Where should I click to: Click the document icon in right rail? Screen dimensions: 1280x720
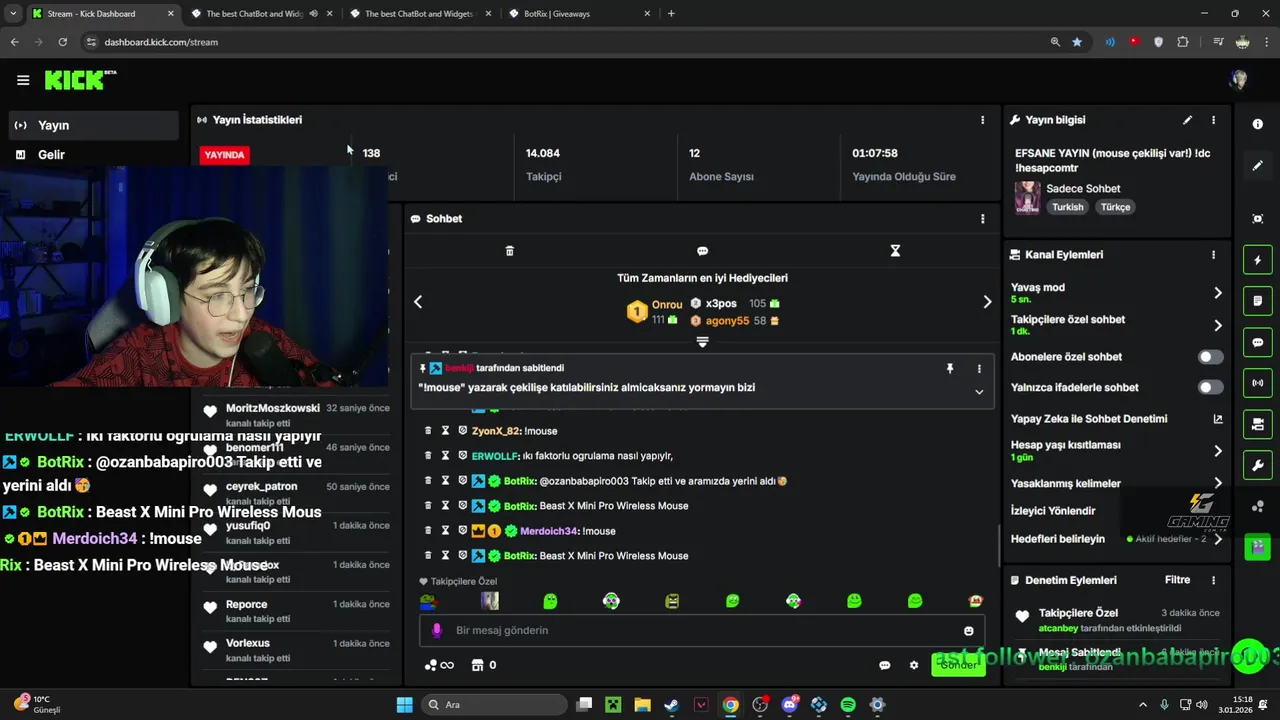pyautogui.click(x=1257, y=301)
